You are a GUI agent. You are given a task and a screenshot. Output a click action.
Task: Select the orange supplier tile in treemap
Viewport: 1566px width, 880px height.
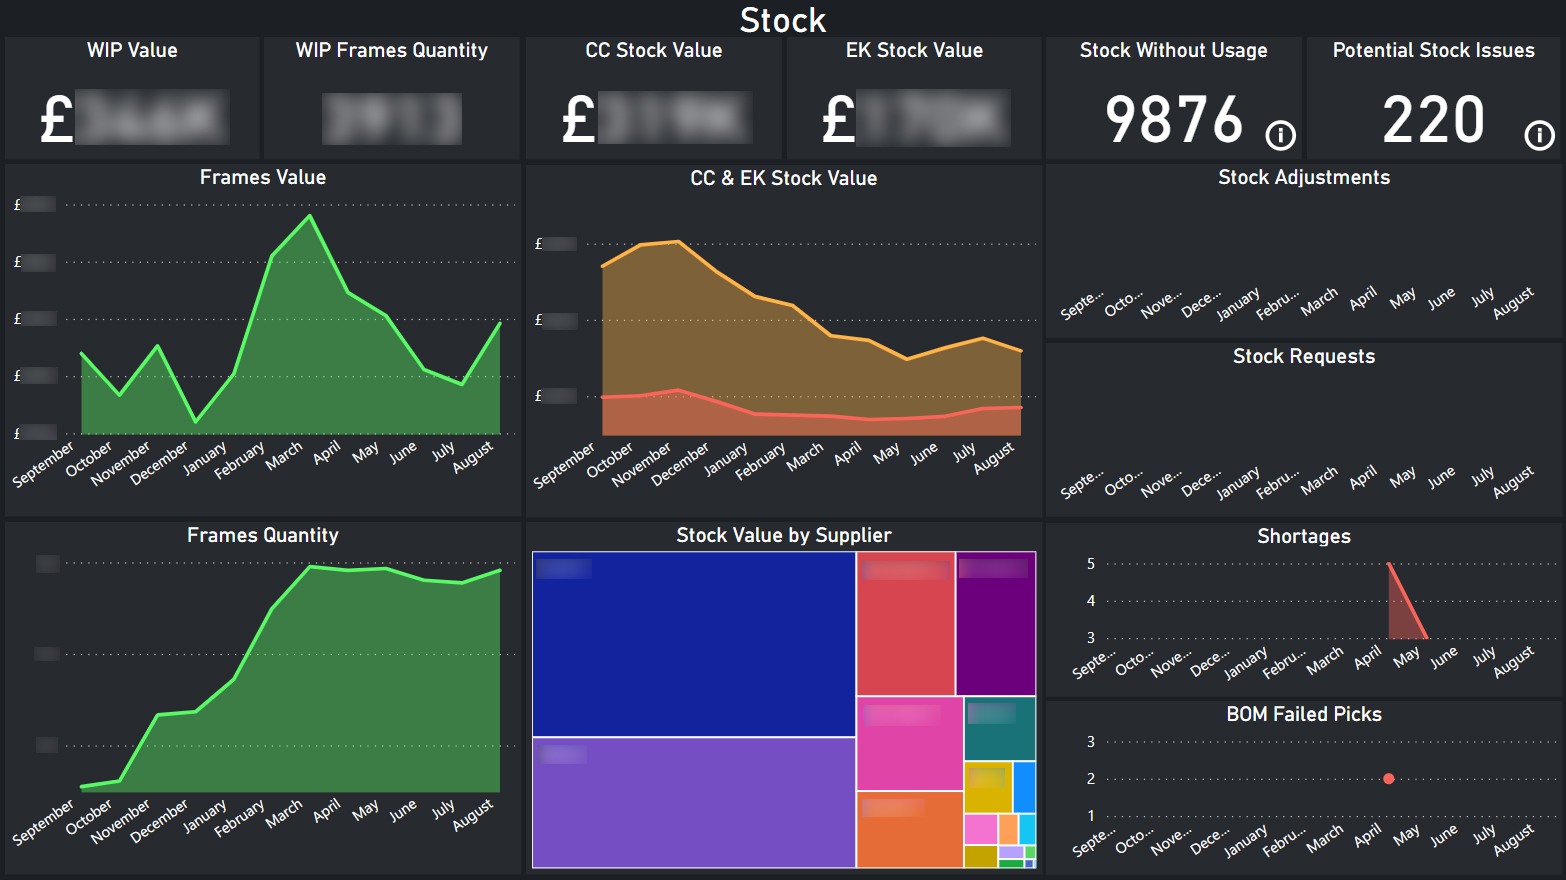(x=910, y=830)
